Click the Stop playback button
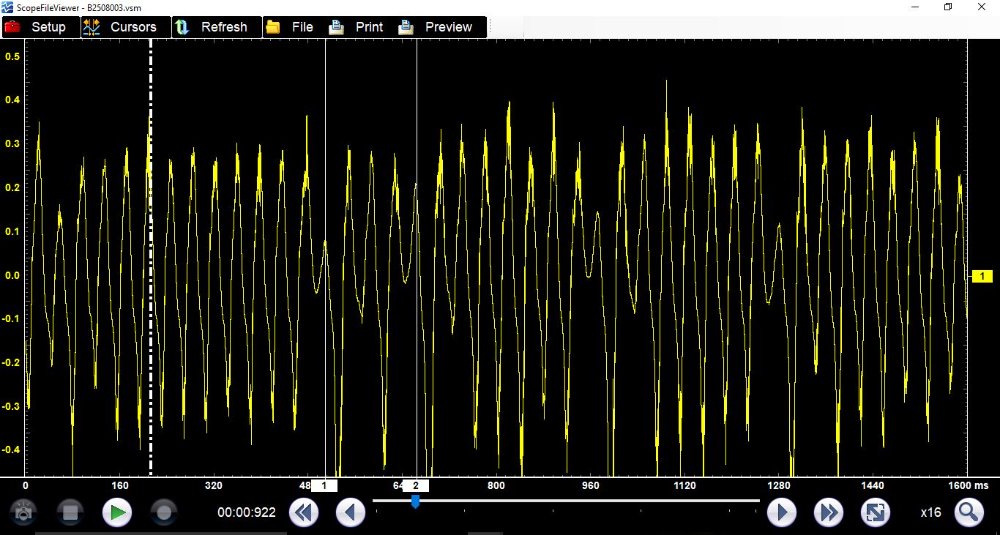 pos(69,513)
